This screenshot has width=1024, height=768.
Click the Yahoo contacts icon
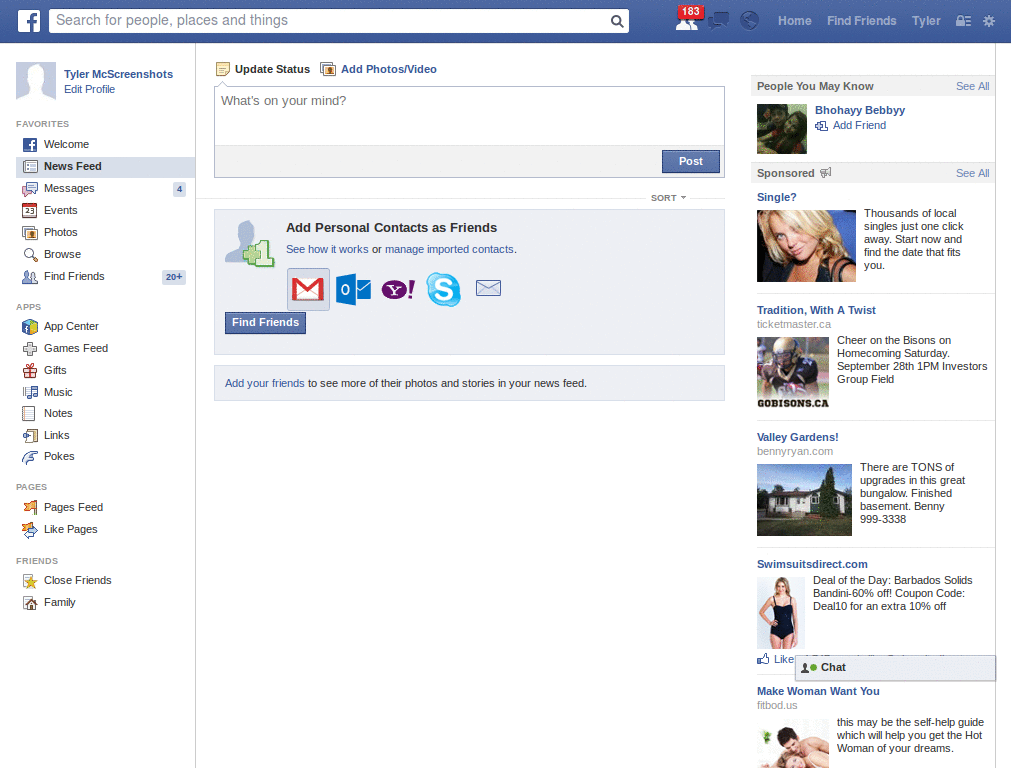398,289
